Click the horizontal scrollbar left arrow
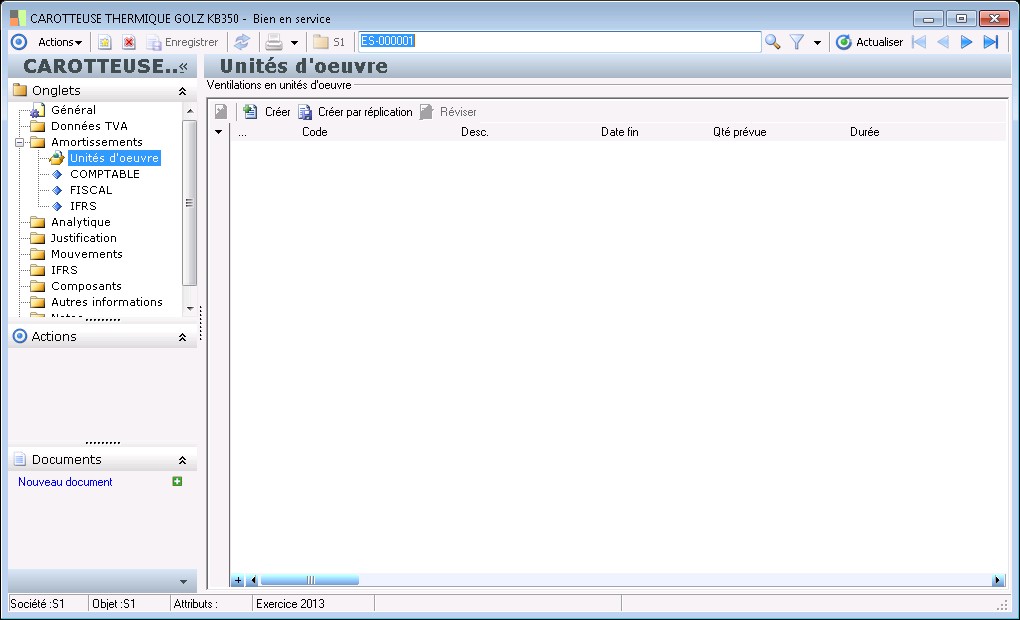 [x=253, y=580]
